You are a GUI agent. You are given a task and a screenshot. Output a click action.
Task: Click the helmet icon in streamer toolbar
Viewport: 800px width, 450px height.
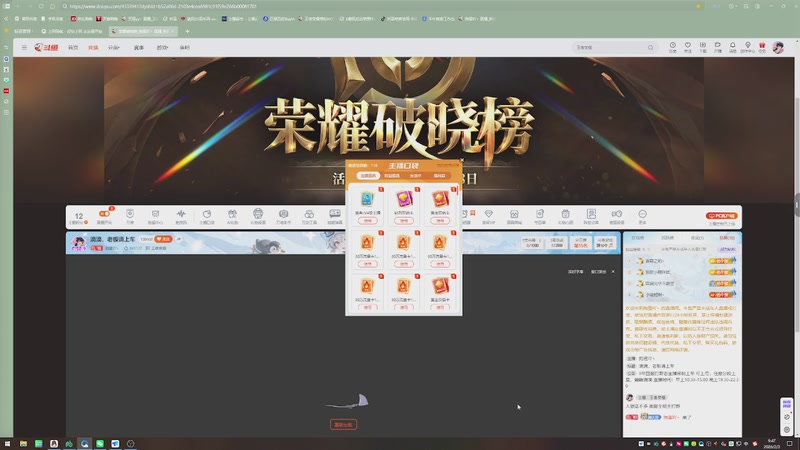(x=258, y=216)
